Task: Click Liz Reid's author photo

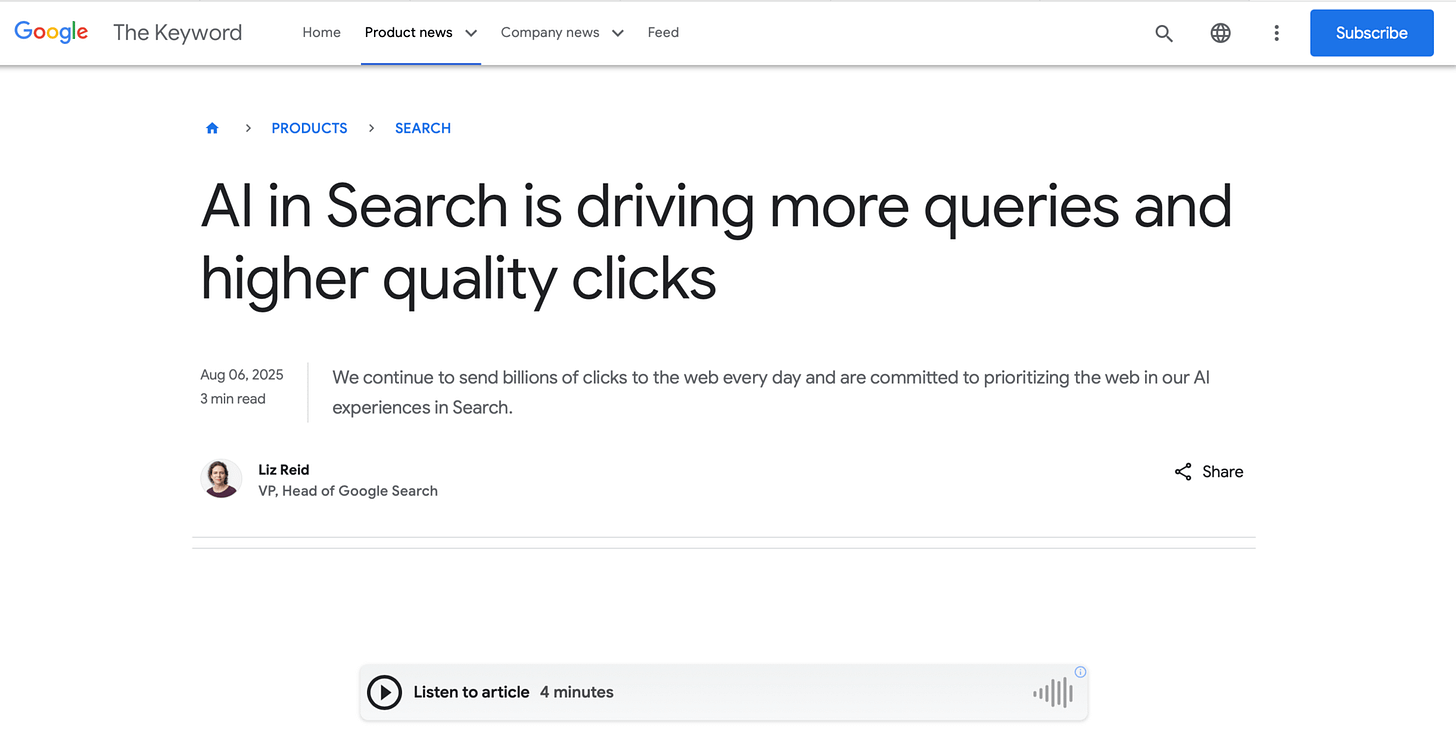Action: click(221, 479)
